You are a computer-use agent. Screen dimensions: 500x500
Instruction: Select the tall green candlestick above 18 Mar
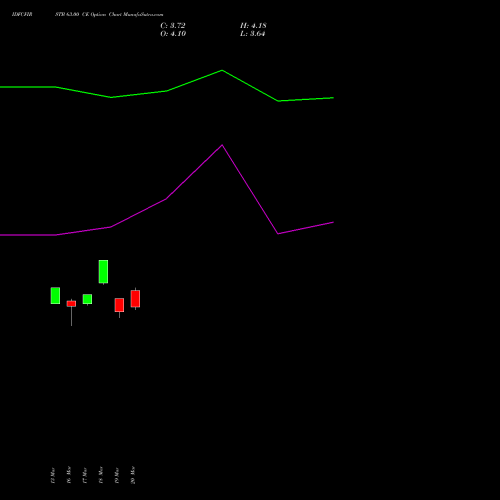pos(103,272)
